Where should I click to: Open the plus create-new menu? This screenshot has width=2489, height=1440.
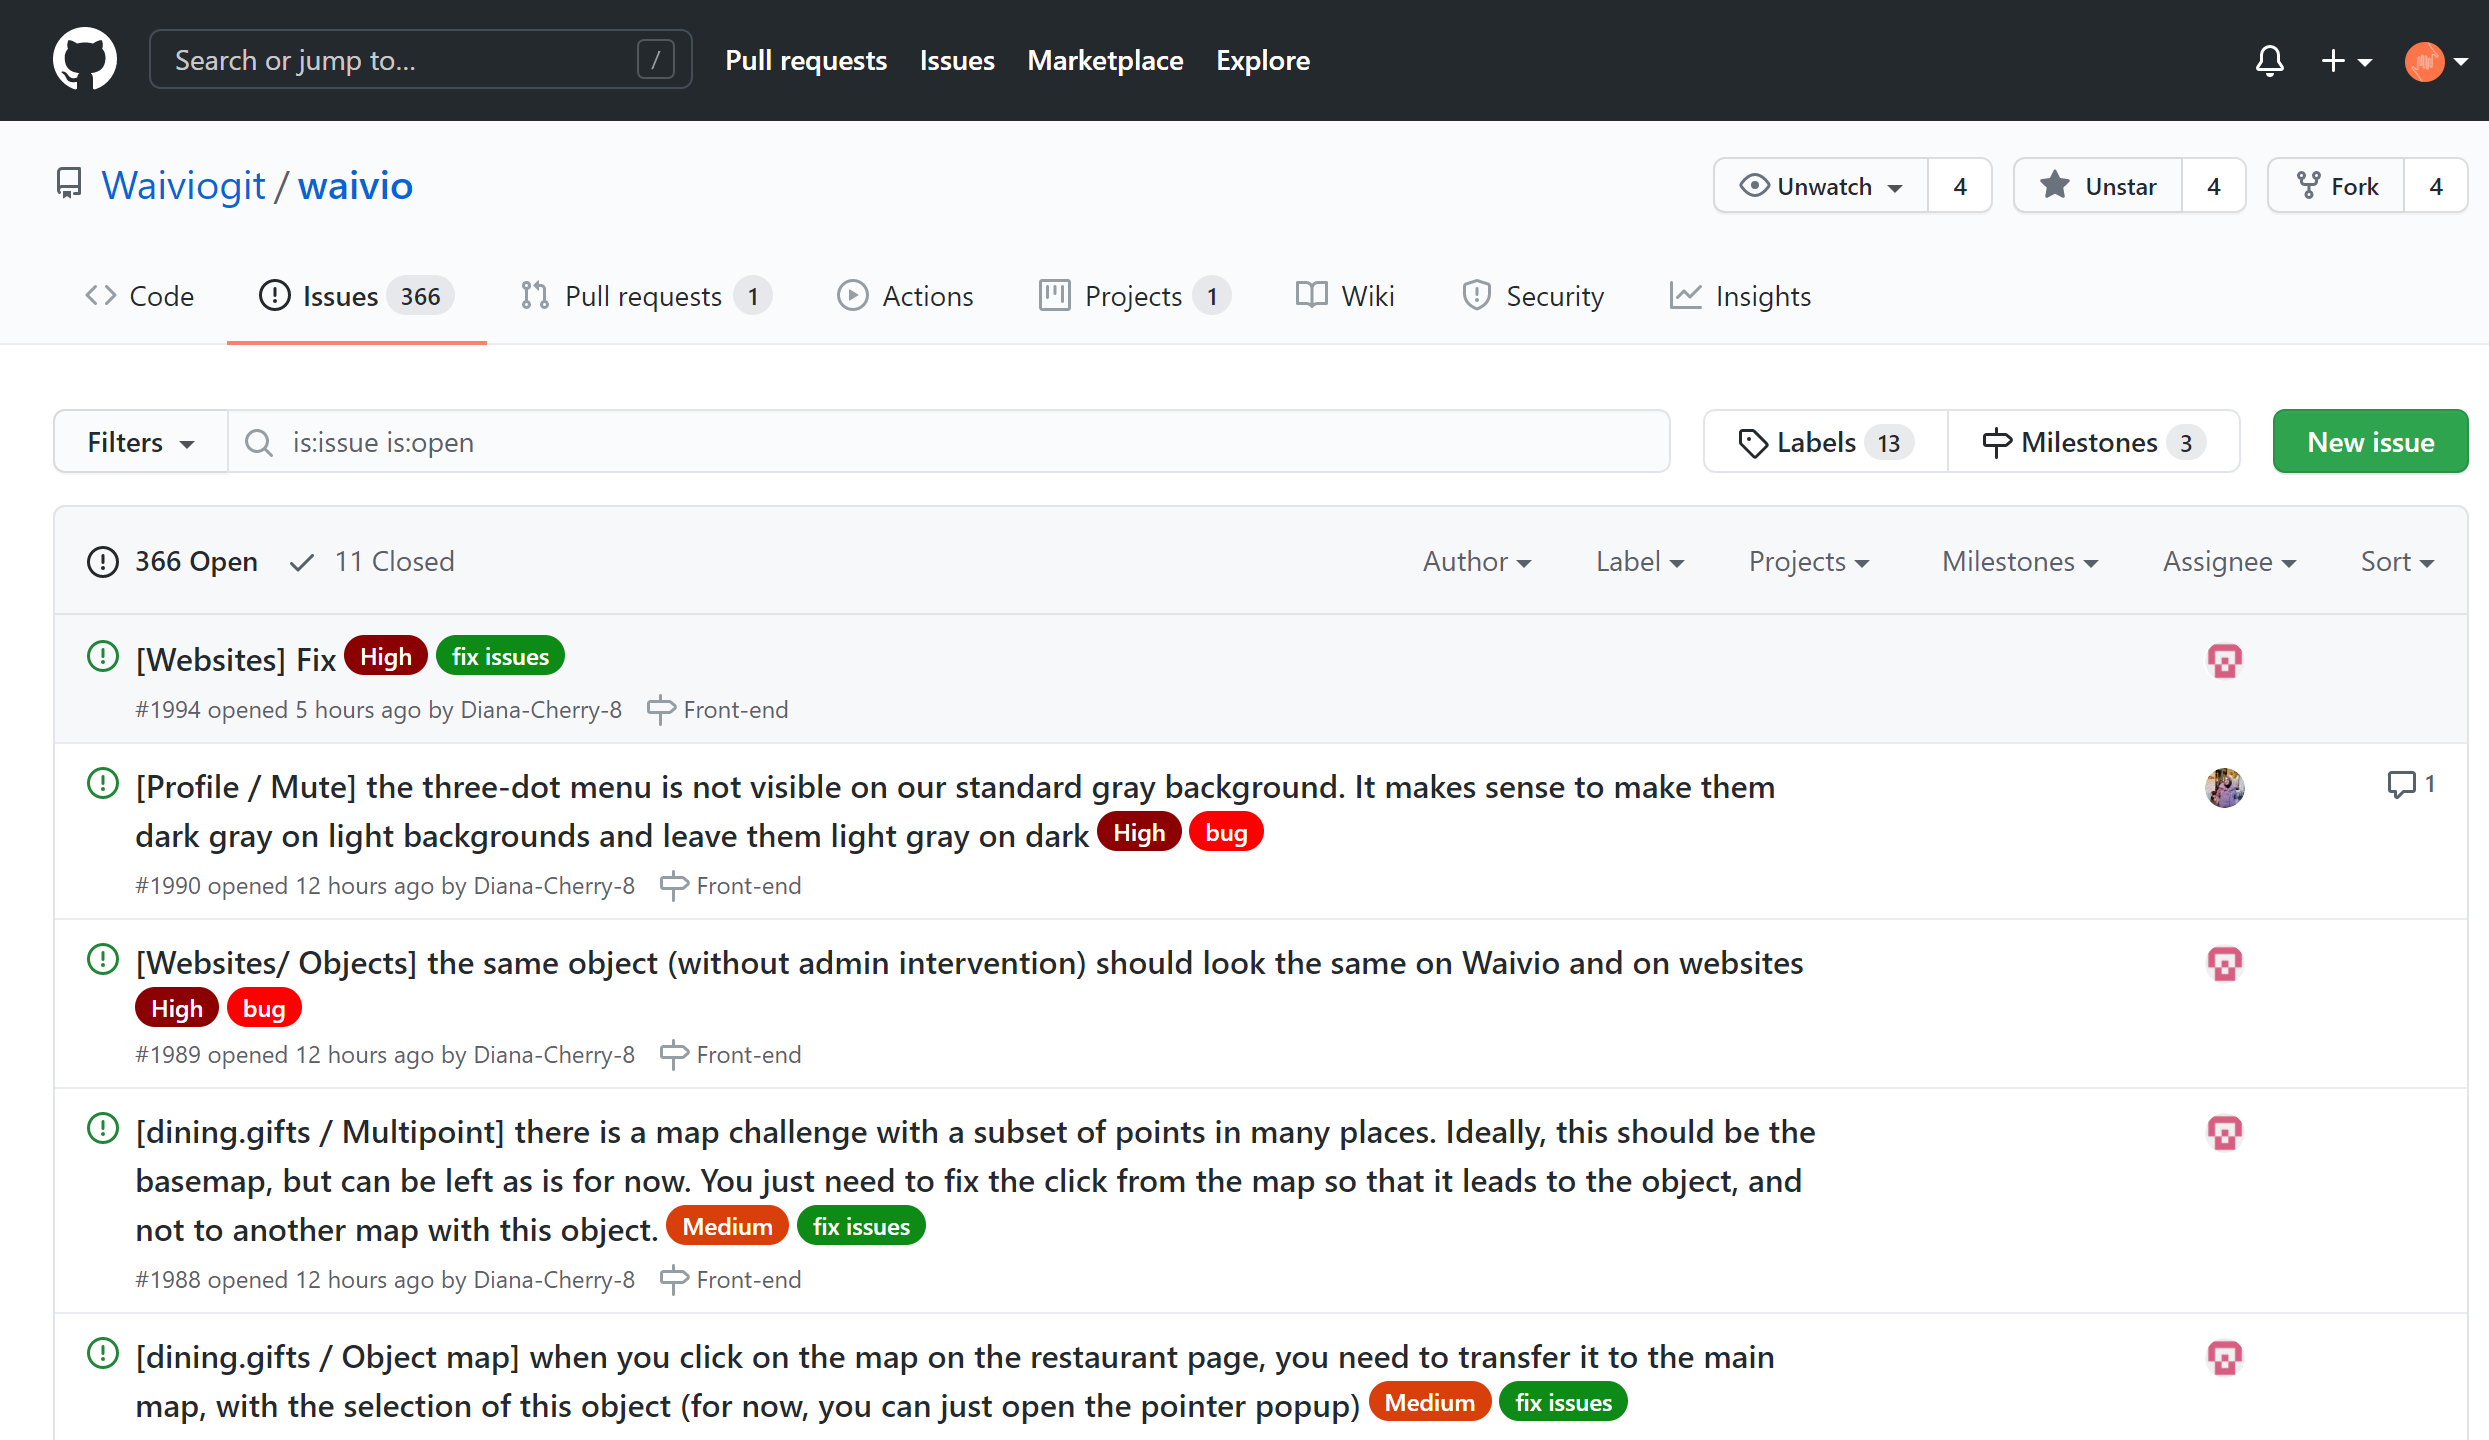coord(2345,60)
